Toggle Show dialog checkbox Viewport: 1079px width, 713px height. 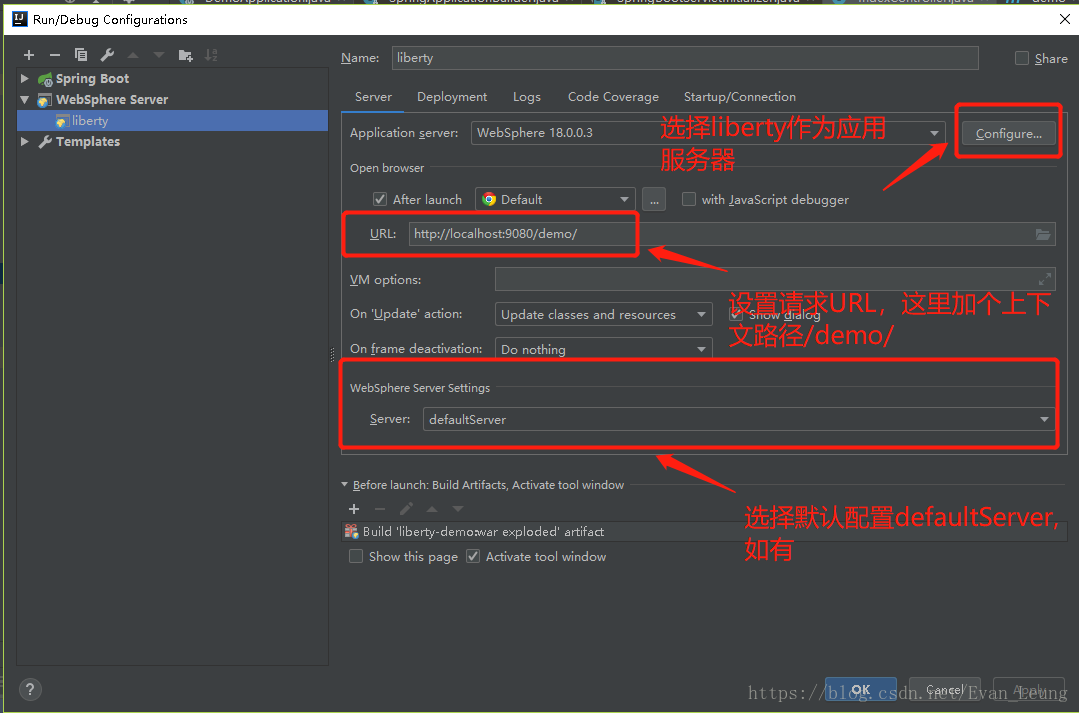tap(736, 315)
